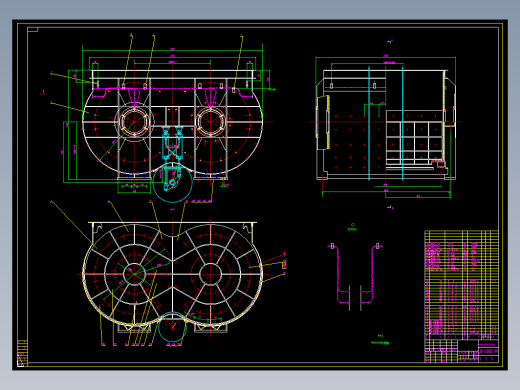The image size is (520, 390).
Task: Select the cyan detail circle under plan view
Action: coord(172,328)
